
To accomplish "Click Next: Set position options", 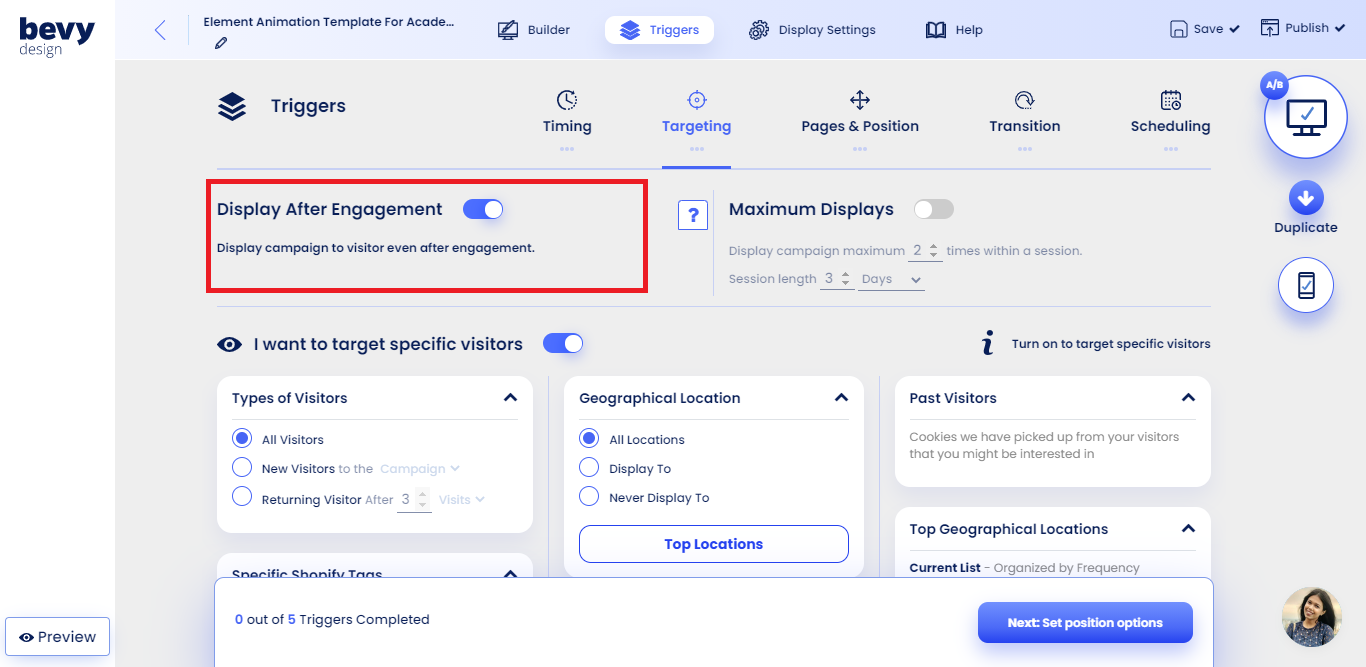I will tap(1085, 622).
